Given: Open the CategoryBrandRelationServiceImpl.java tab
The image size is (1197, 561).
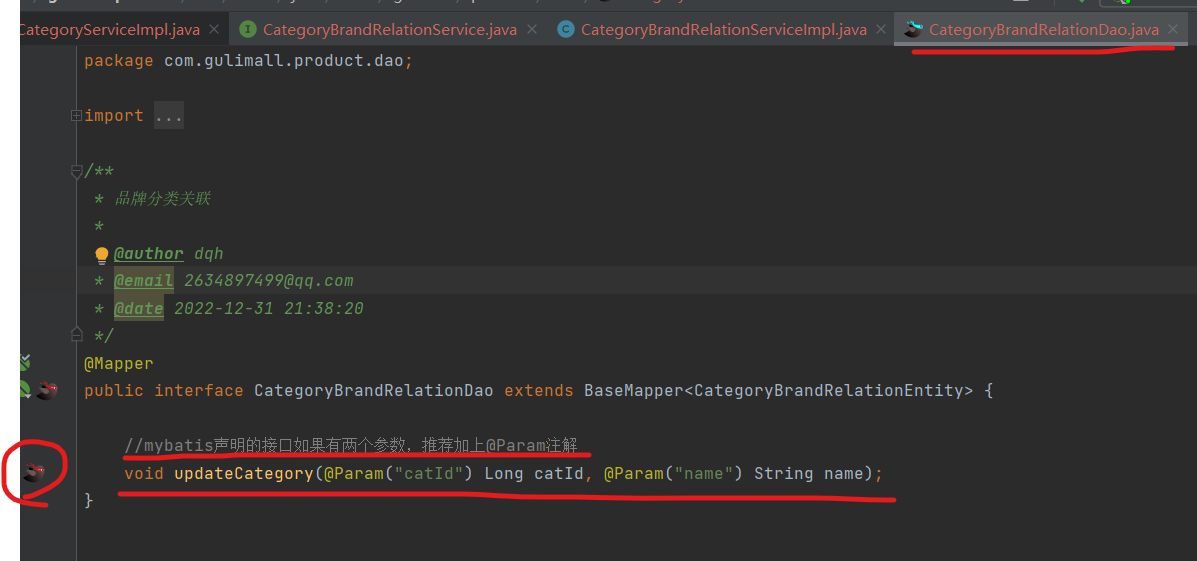Looking at the screenshot, I should tap(724, 30).
